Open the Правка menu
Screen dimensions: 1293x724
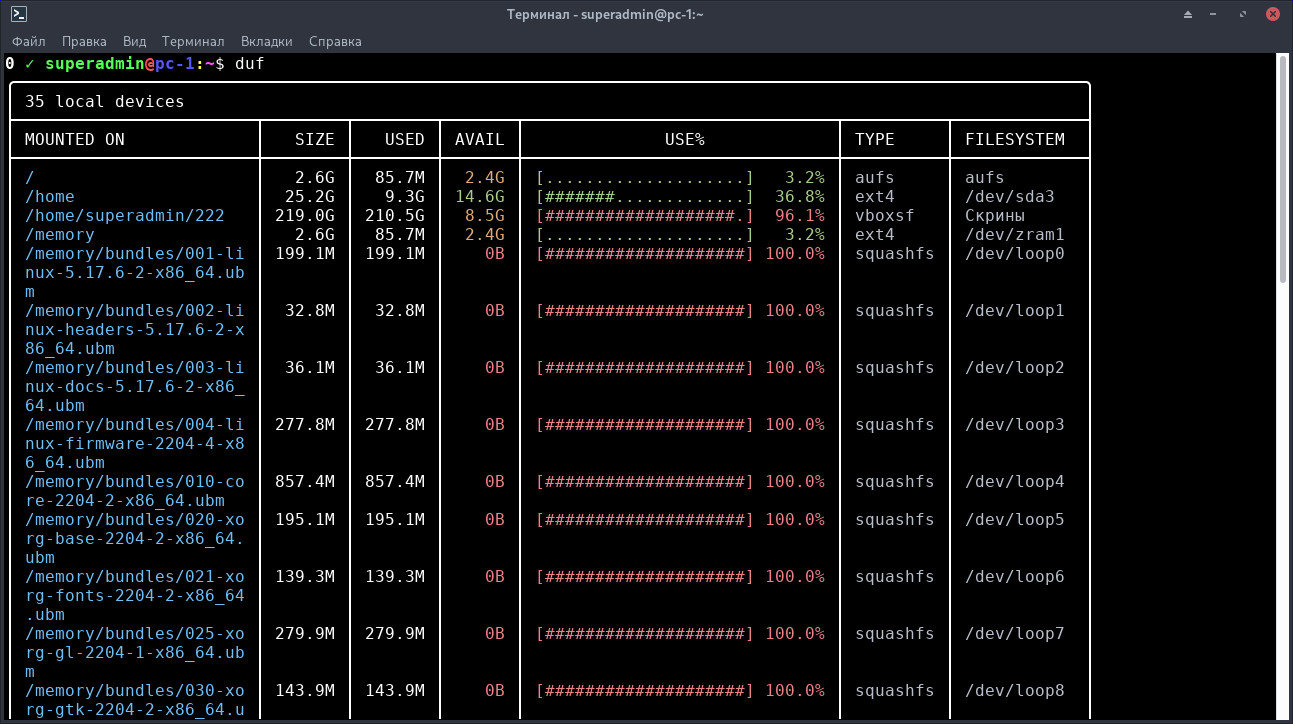click(x=84, y=42)
